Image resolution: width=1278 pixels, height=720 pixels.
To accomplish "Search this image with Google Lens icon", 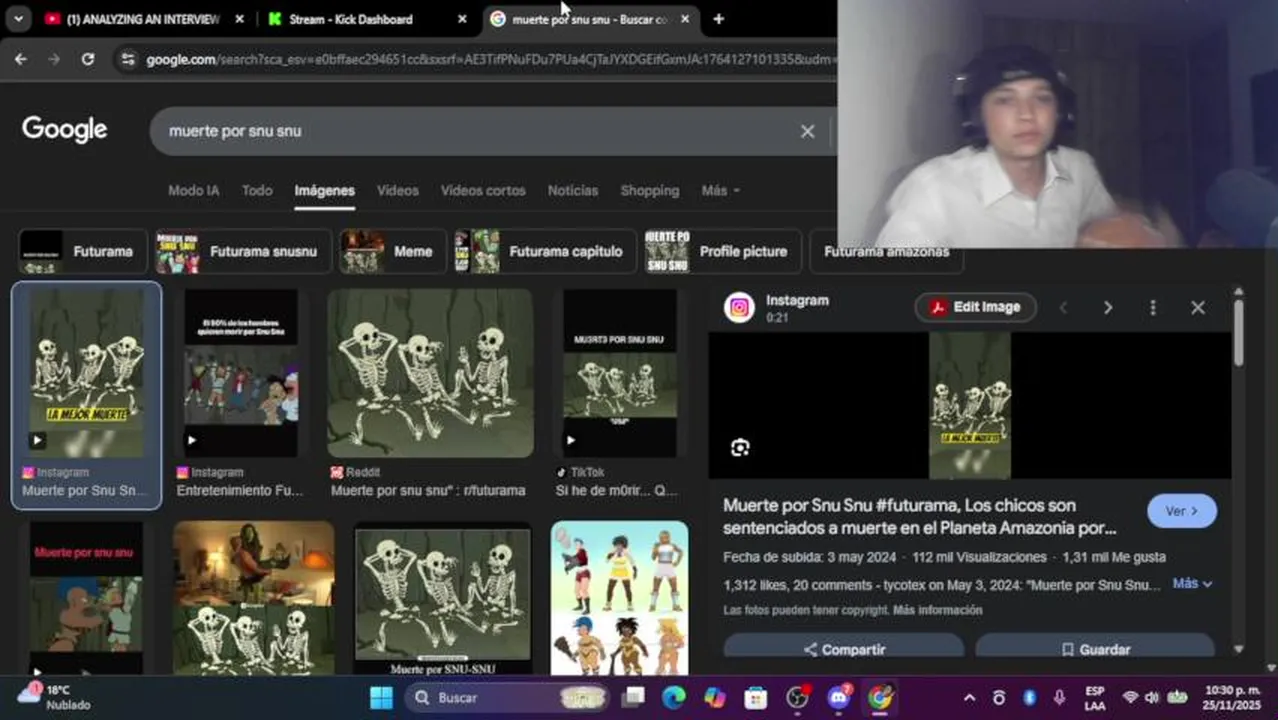I will 740,447.
